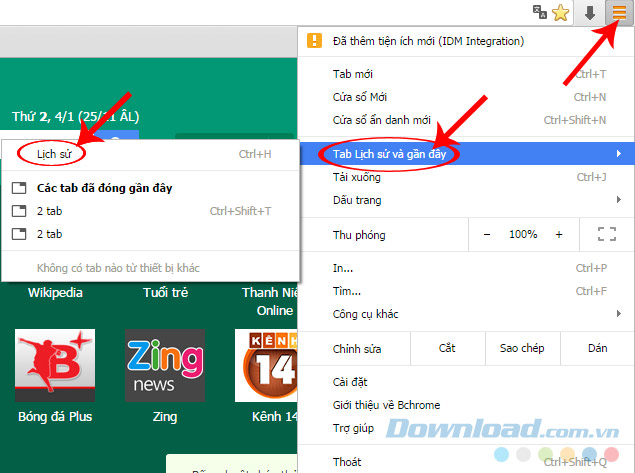
Task: Click Thanh Niên Online shortcut label
Action: [x=271, y=301]
